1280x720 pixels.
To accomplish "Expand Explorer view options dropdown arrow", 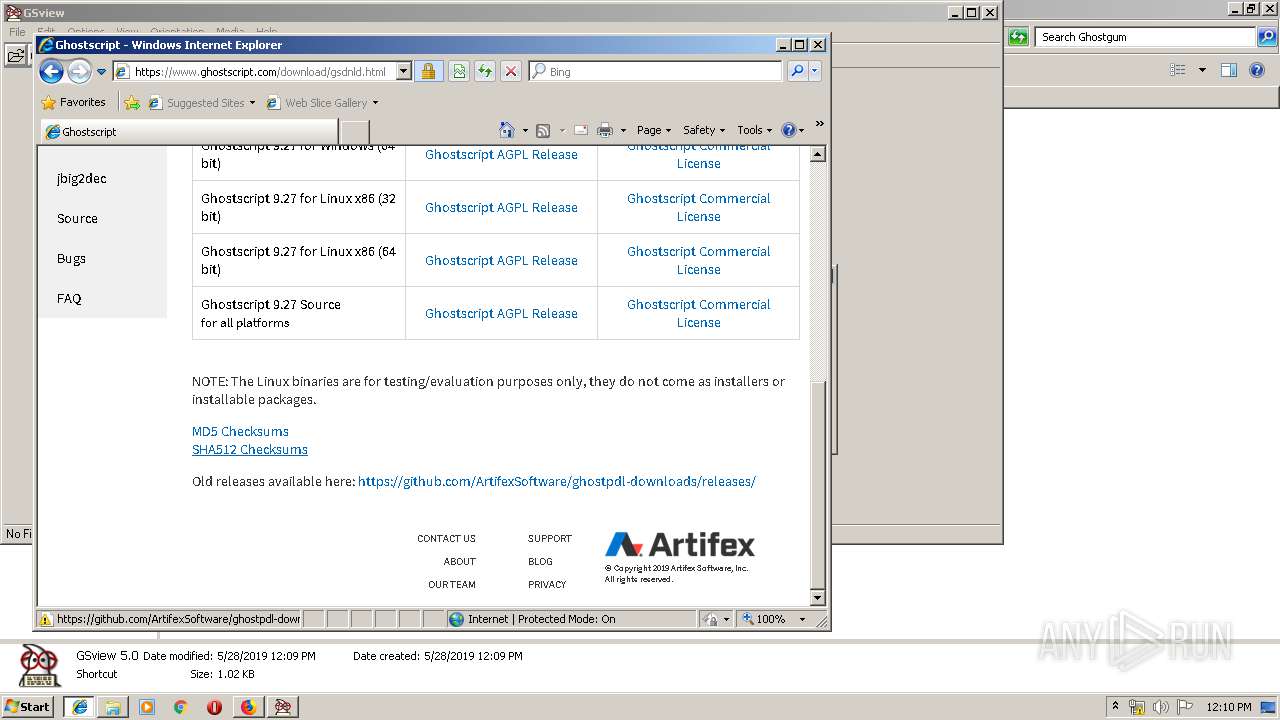I will (1202, 70).
